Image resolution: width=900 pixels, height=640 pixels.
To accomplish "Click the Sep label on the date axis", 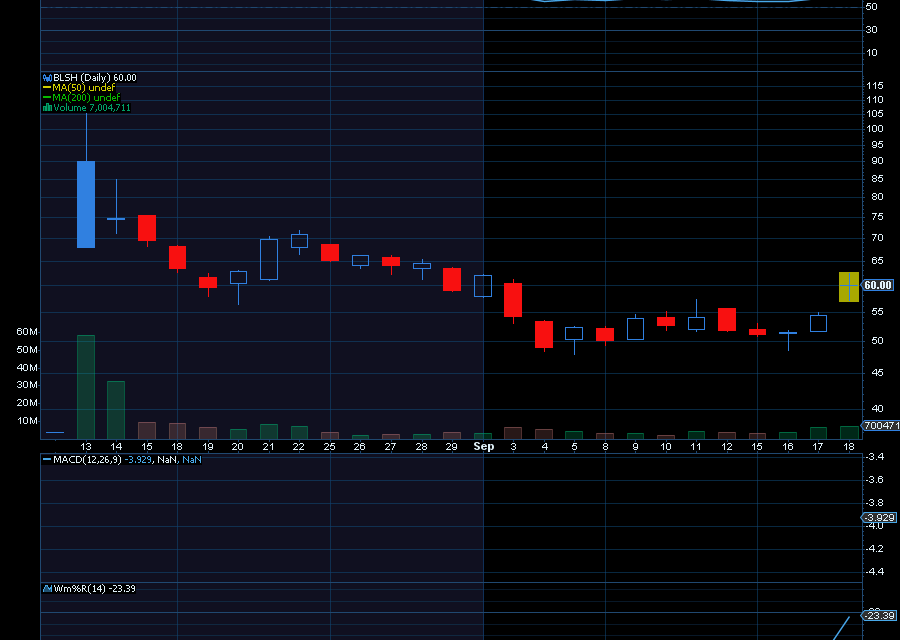I will click(x=485, y=446).
